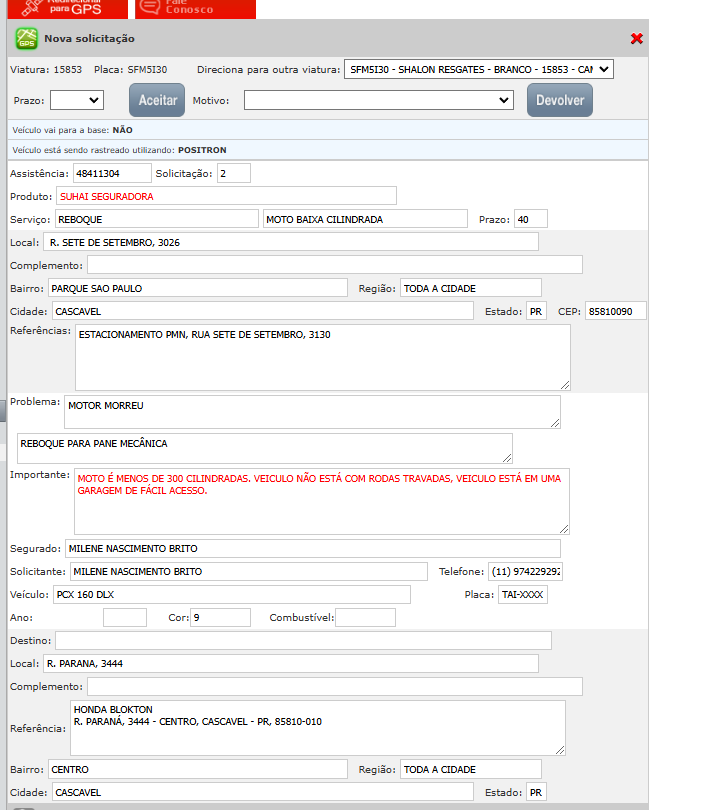
Task: Click the Devolver button
Action: (560, 100)
